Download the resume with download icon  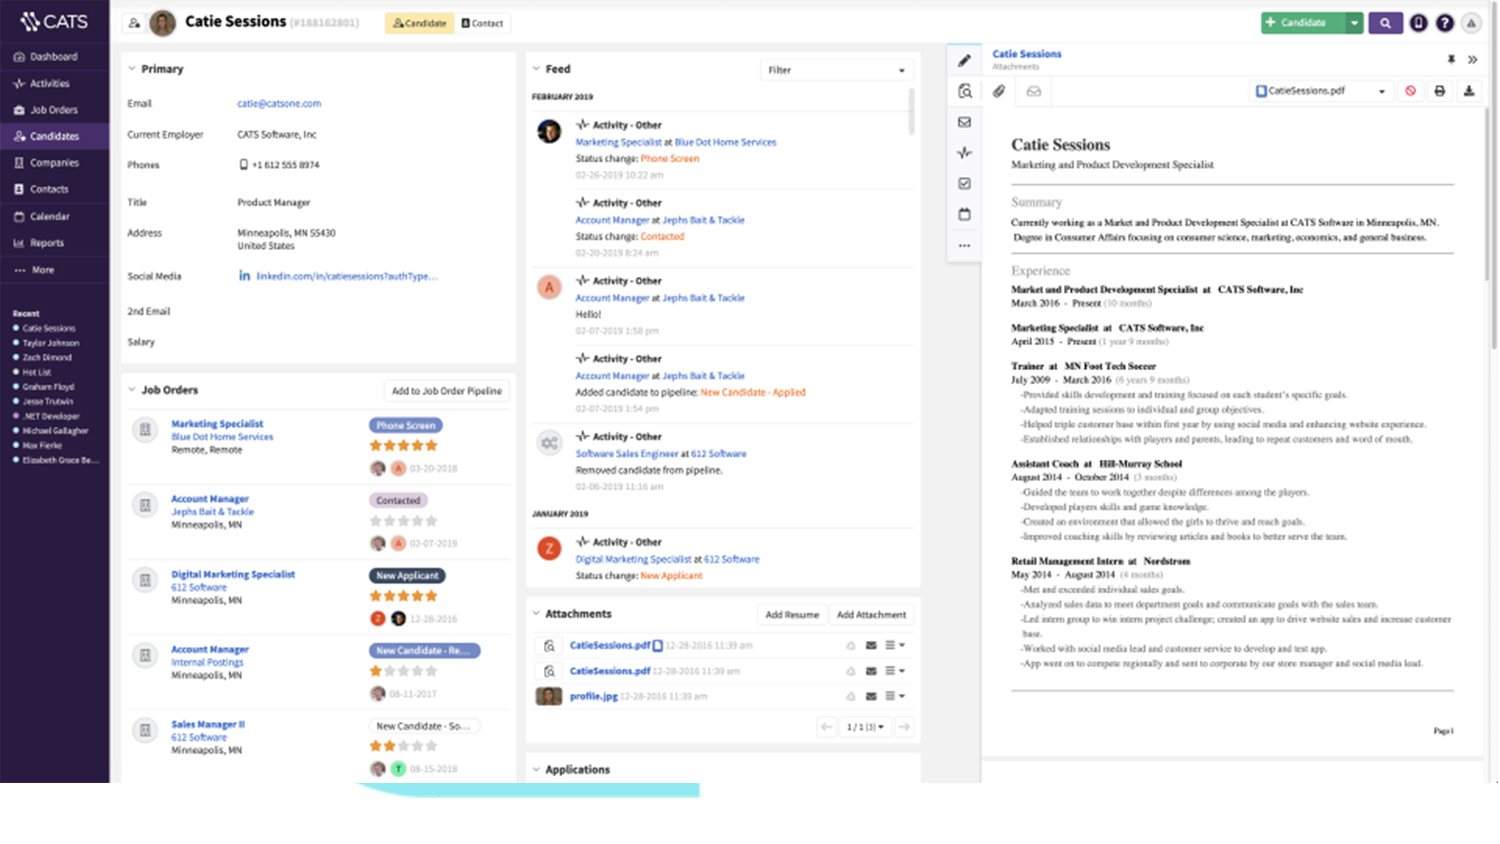tap(1469, 91)
